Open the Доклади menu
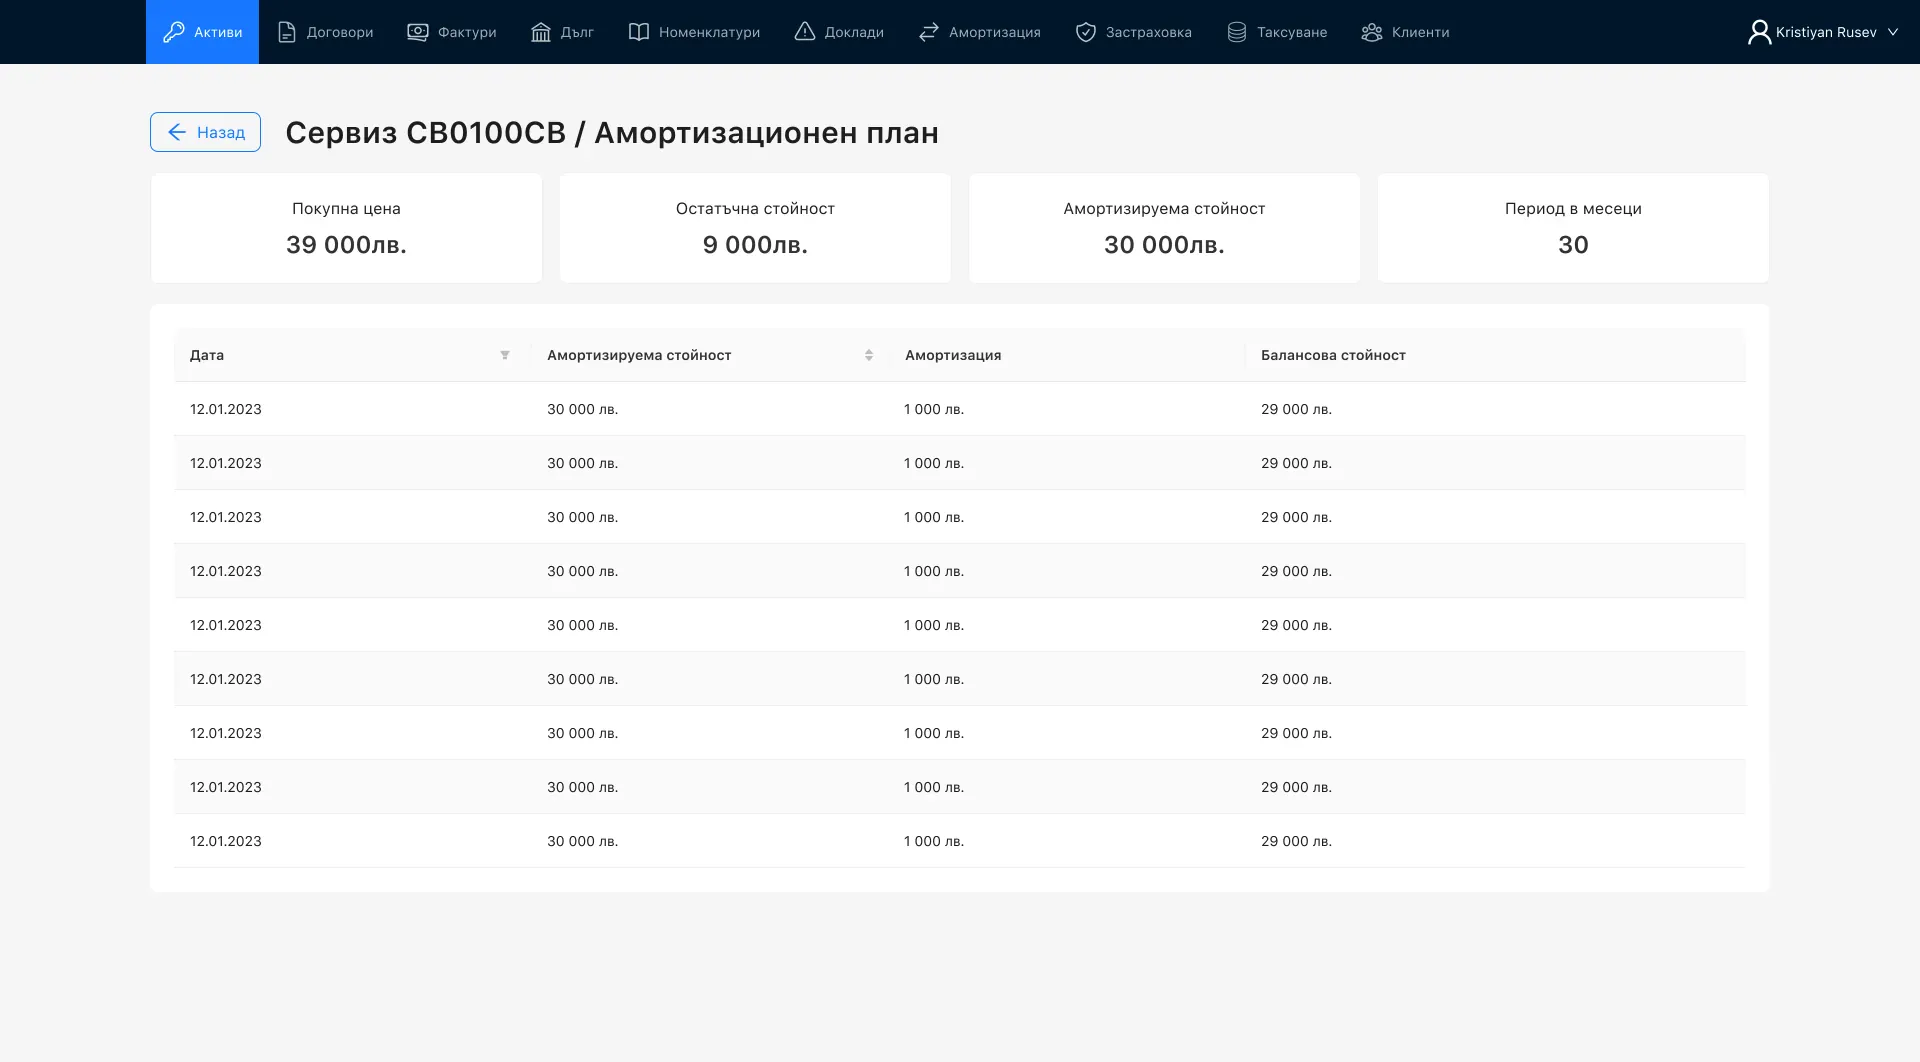The image size is (1920, 1062). click(839, 32)
